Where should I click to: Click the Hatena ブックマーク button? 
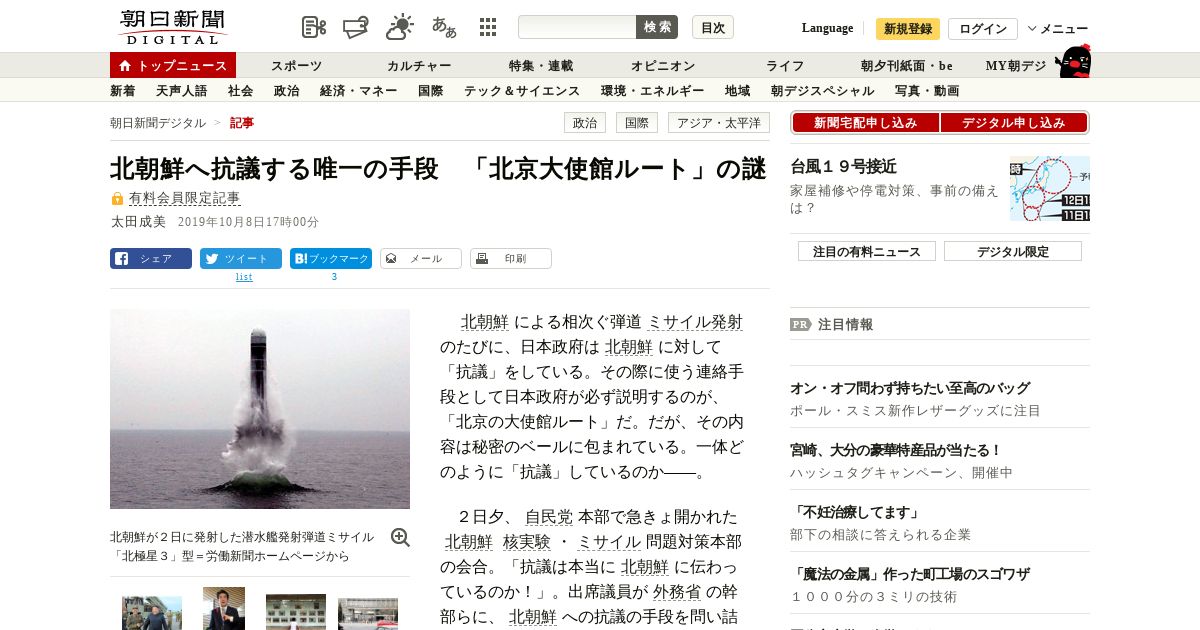click(331, 258)
